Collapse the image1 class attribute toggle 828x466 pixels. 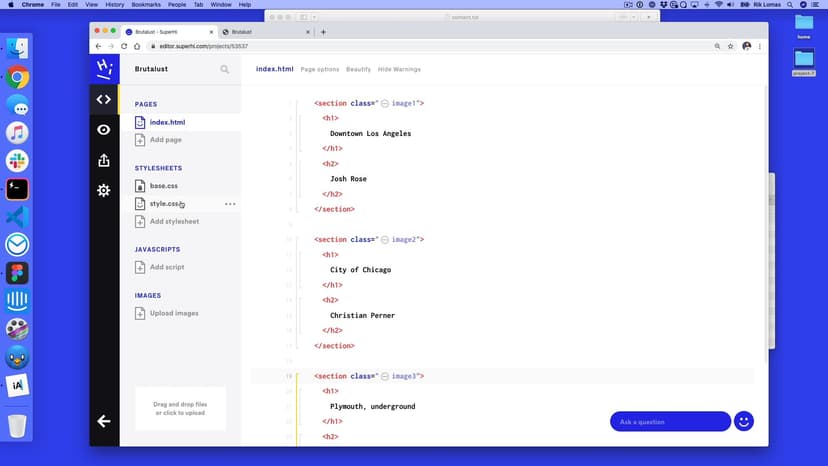click(x=385, y=103)
